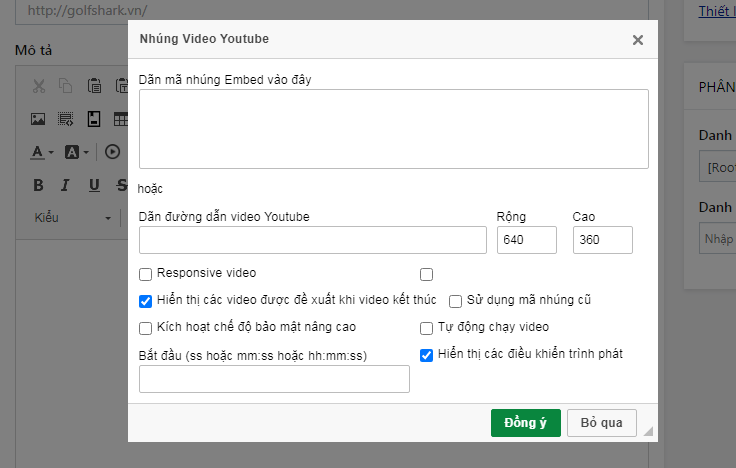
Task: Click the Youtube video URL input field
Action: (312, 240)
